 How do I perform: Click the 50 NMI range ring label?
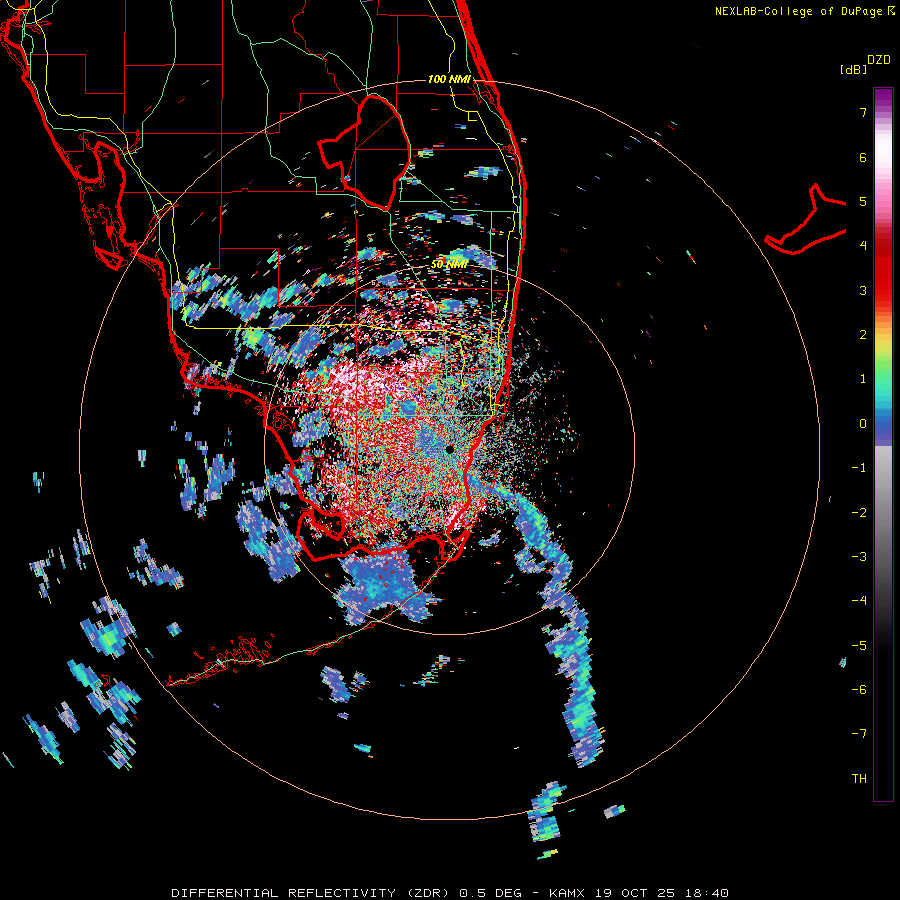point(449,264)
